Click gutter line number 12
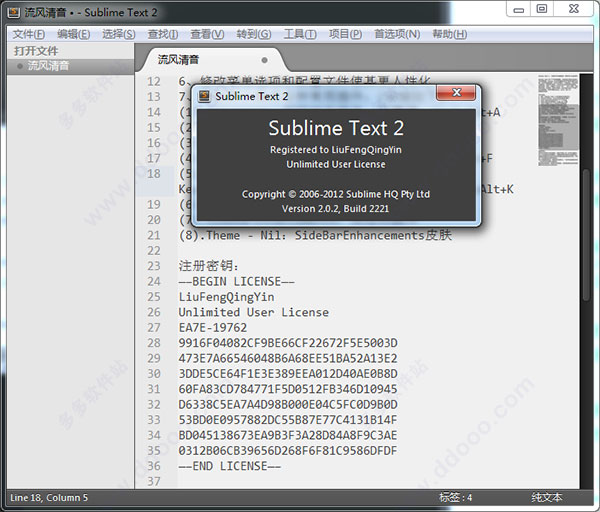The height and width of the screenshot is (512, 600). click(154, 82)
